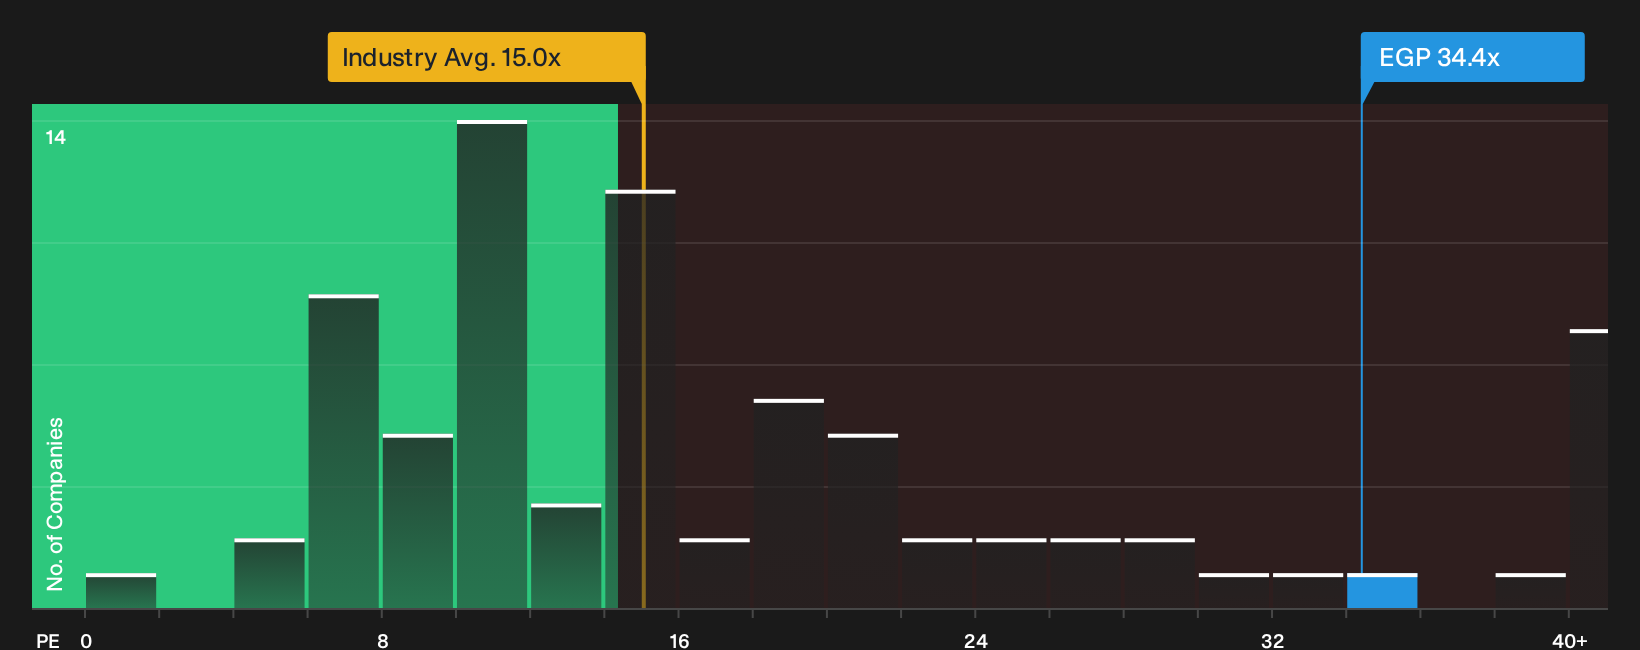Click the Industry Avg. 15.0x label
Viewport: 1640px width, 650px height.
[x=486, y=57]
